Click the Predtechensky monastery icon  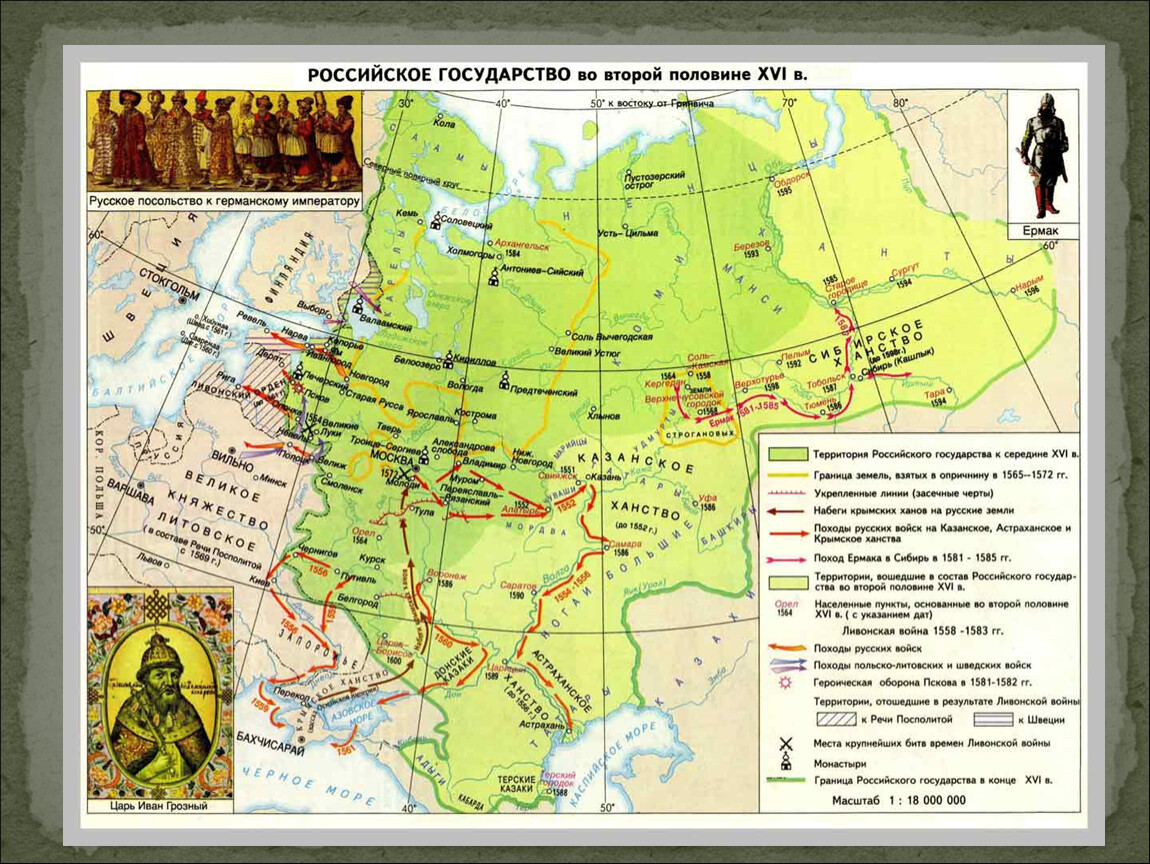click(505, 380)
